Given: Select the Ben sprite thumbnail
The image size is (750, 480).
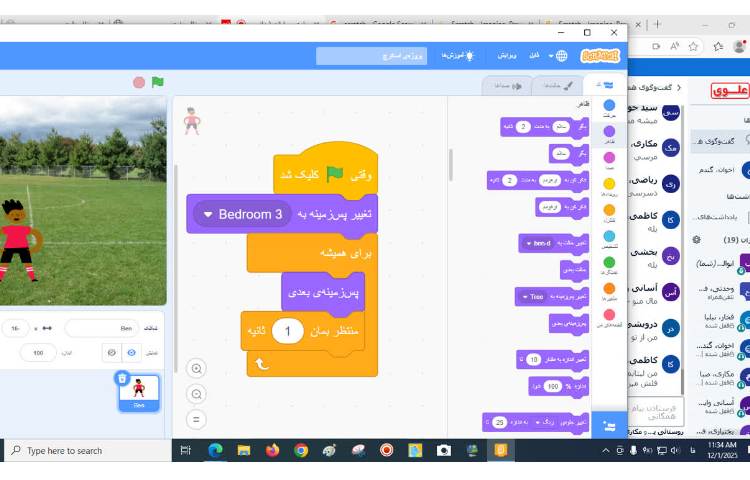Looking at the screenshot, I should pos(139,392).
